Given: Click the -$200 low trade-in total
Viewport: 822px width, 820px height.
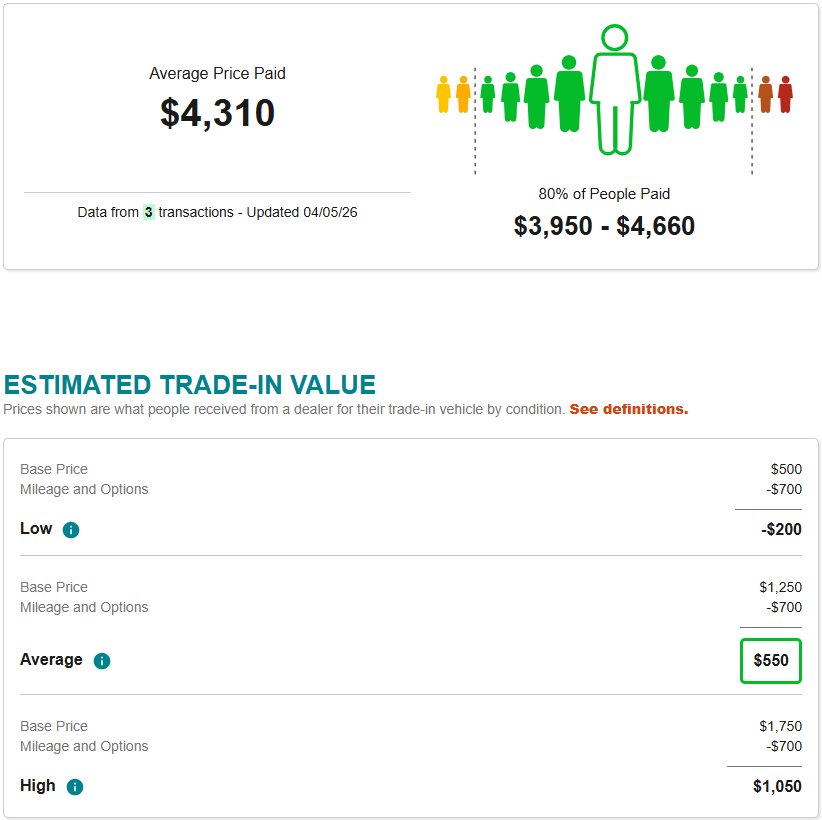Looking at the screenshot, I should pyautogui.click(x=781, y=529).
